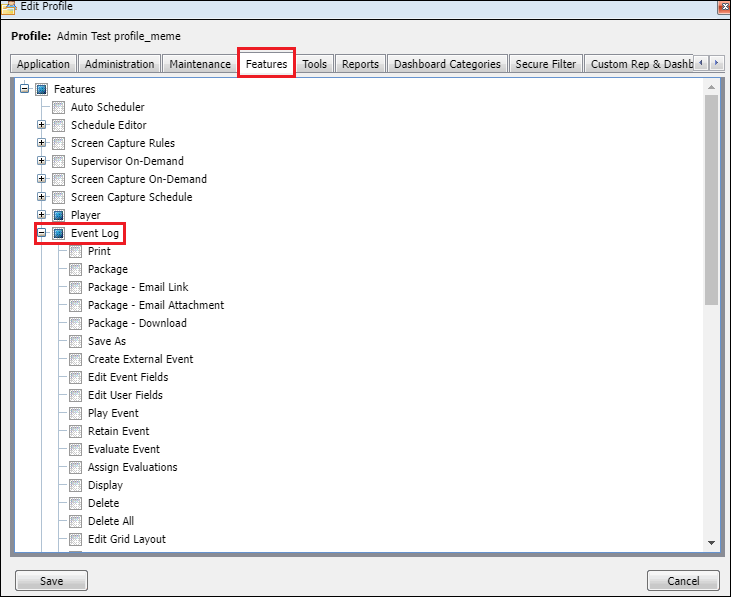
Task: Expand the Schedule Editor node
Action: click(41, 125)
